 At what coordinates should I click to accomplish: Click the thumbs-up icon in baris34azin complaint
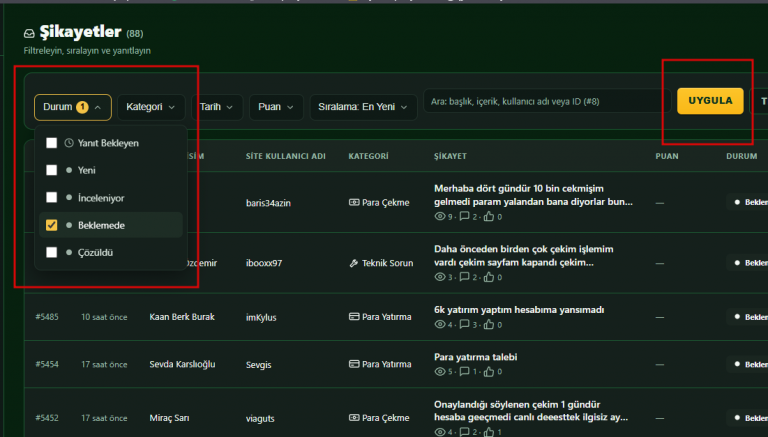(489, 216)
